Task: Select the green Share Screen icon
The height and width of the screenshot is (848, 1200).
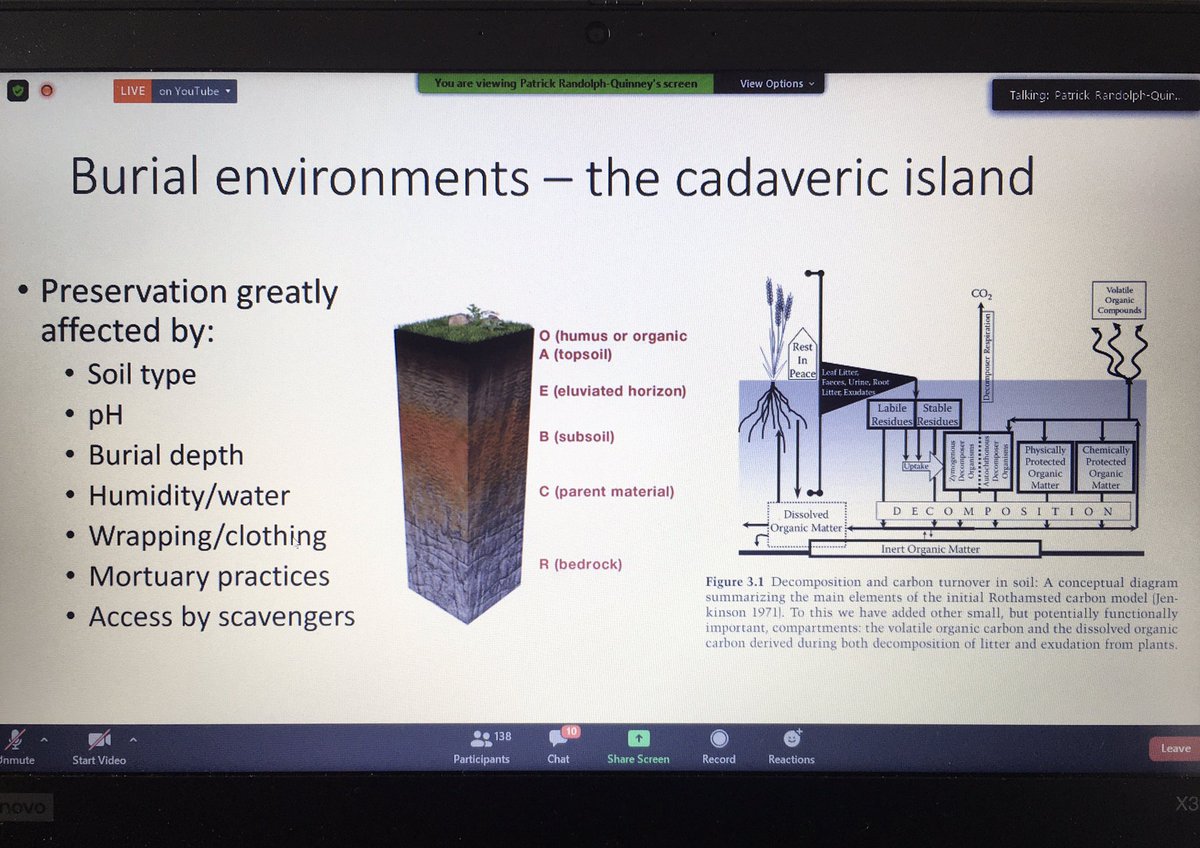Action: (637, 740)
